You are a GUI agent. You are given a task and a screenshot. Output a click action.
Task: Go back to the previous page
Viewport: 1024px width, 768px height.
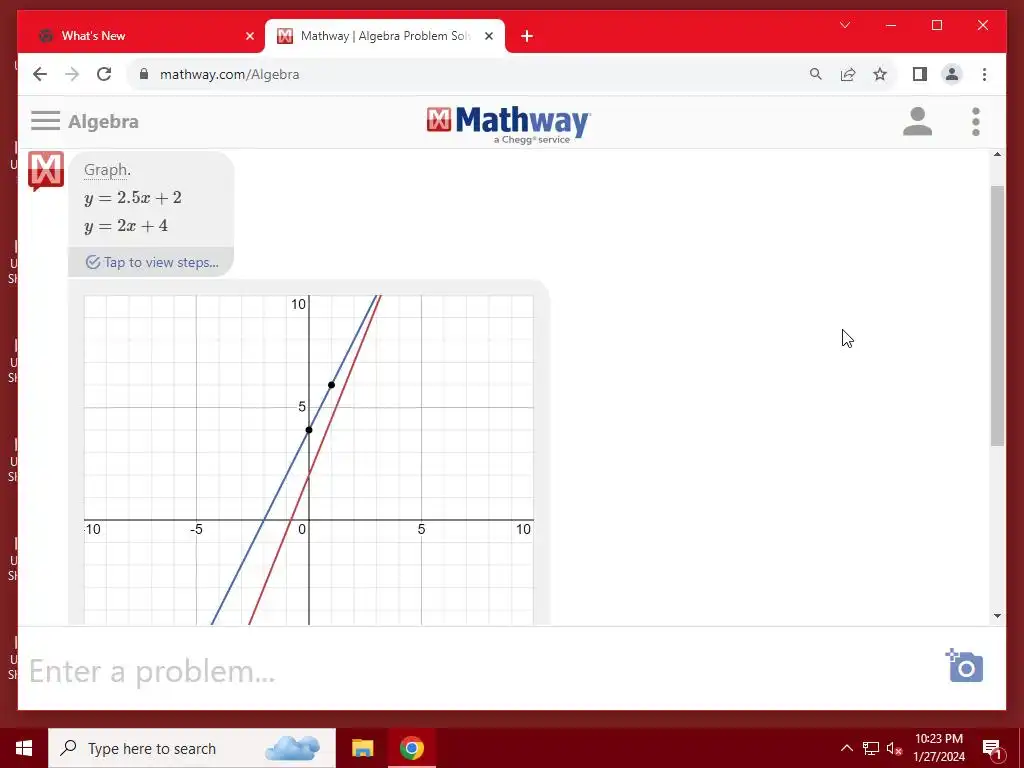(x=40, y=74)
